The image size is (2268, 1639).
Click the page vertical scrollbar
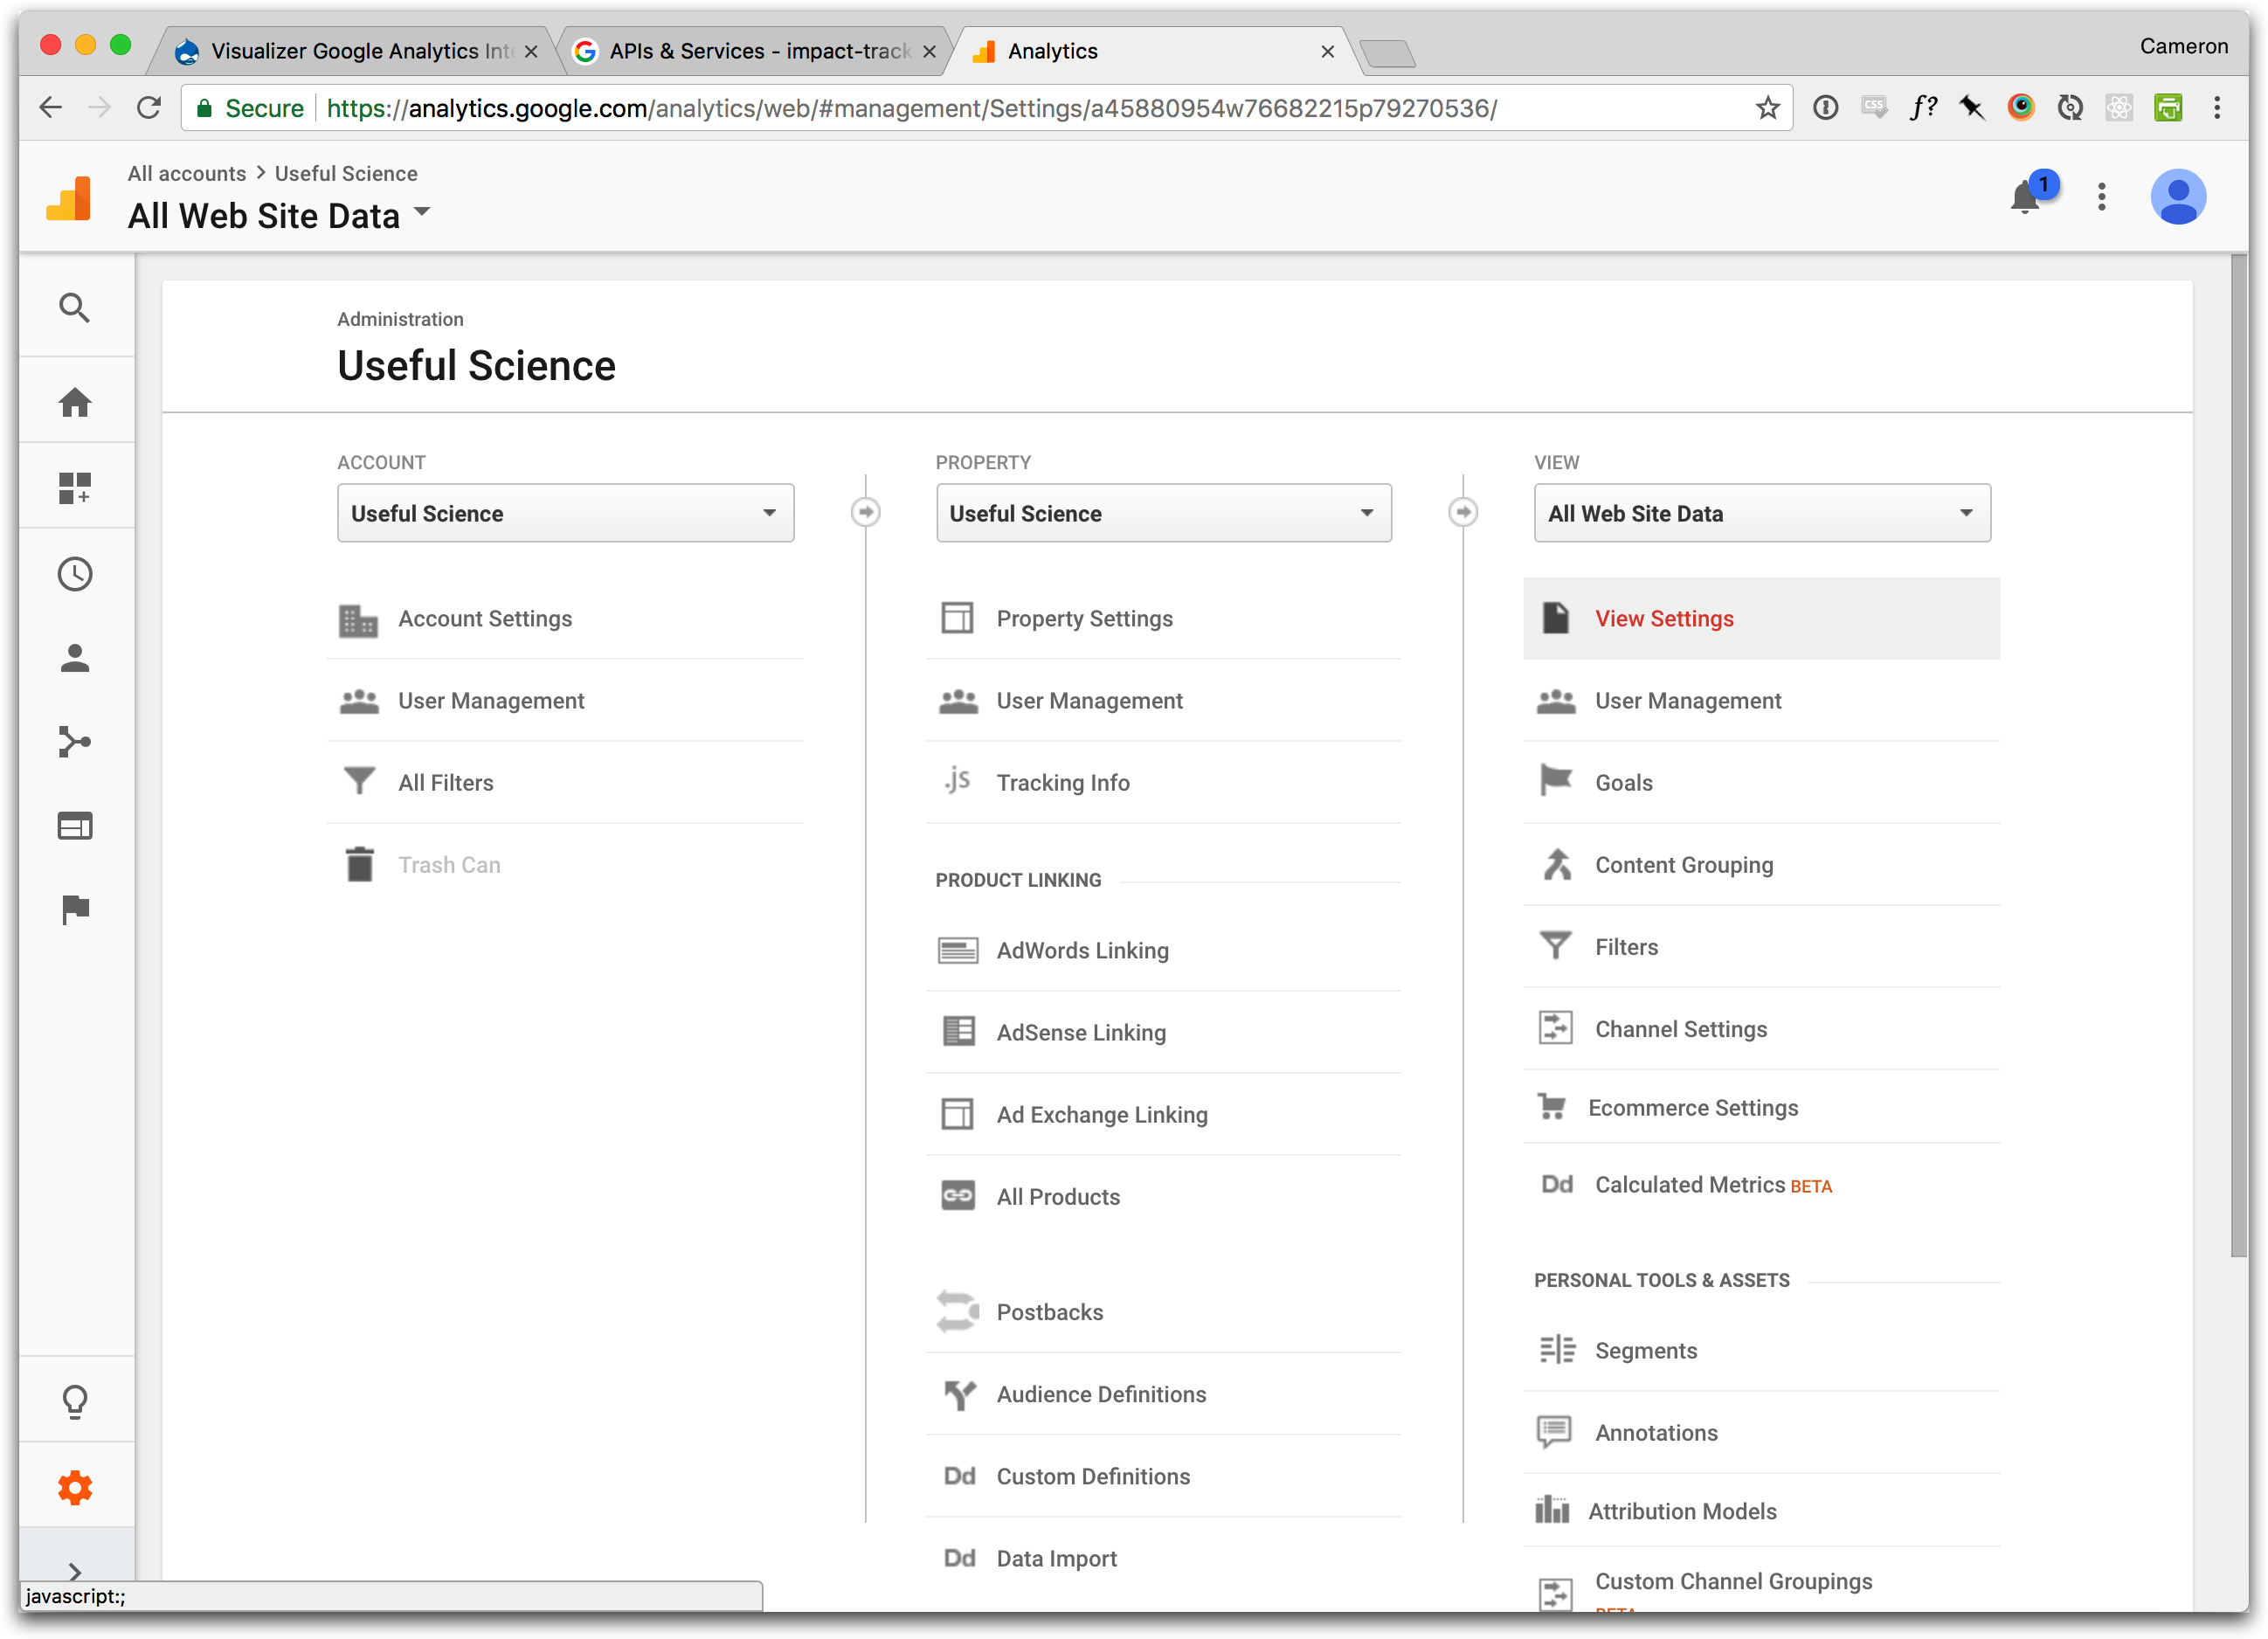point(2238,760)
